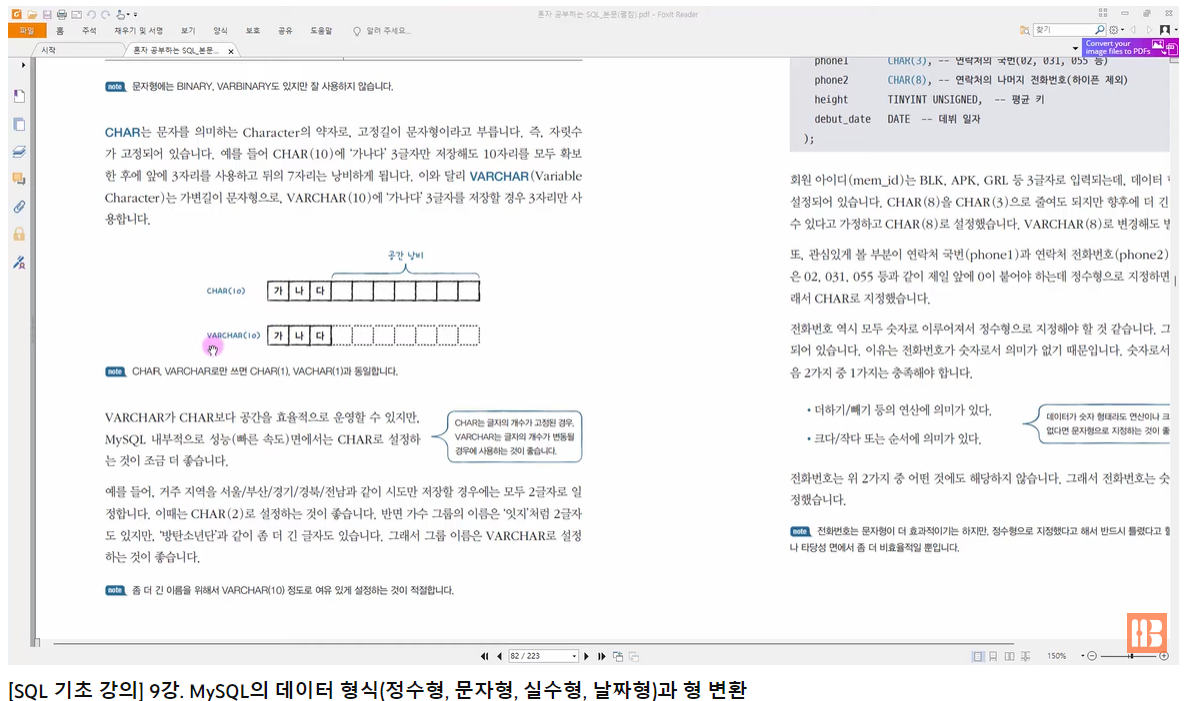
Task: Open the 주석 ribbon tab
Action: (89, 31)
